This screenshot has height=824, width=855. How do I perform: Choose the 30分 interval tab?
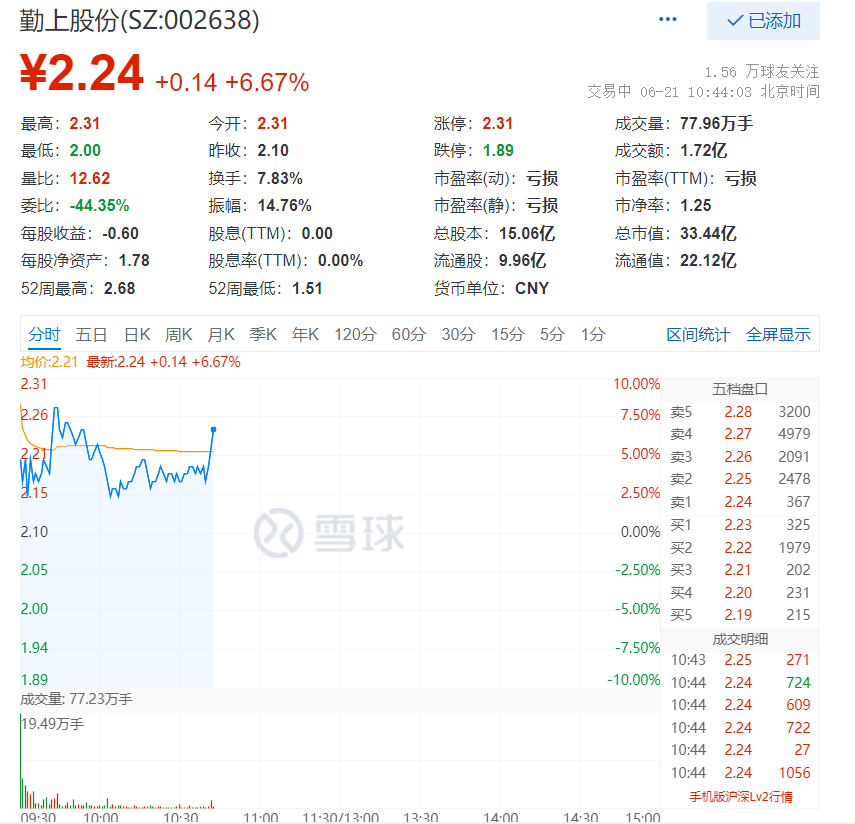(458, 334)
